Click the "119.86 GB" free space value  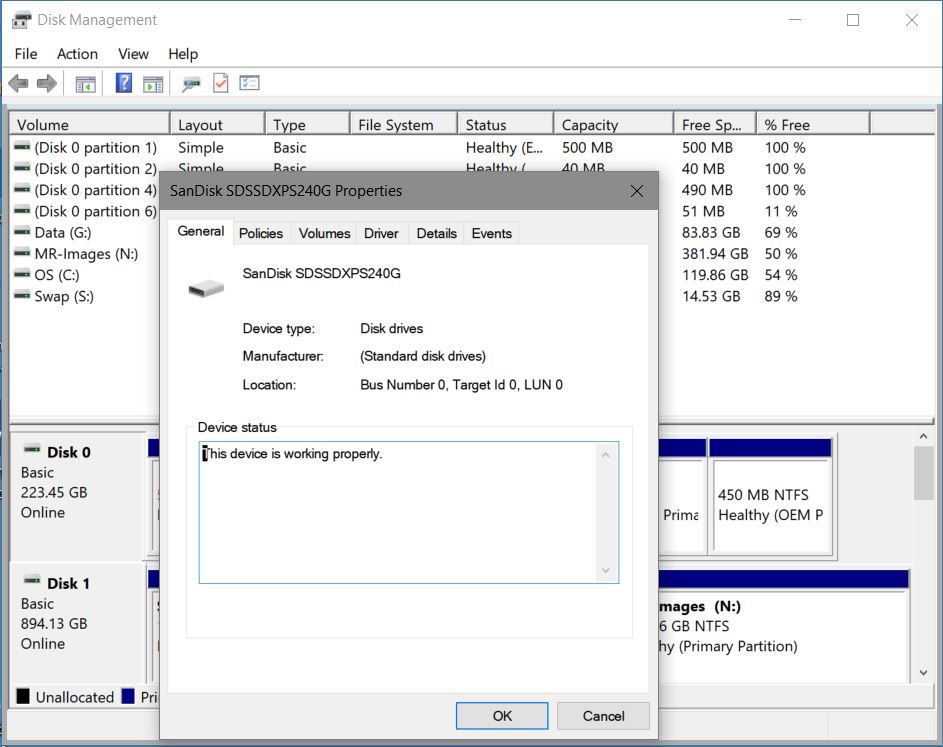point(715,275)
